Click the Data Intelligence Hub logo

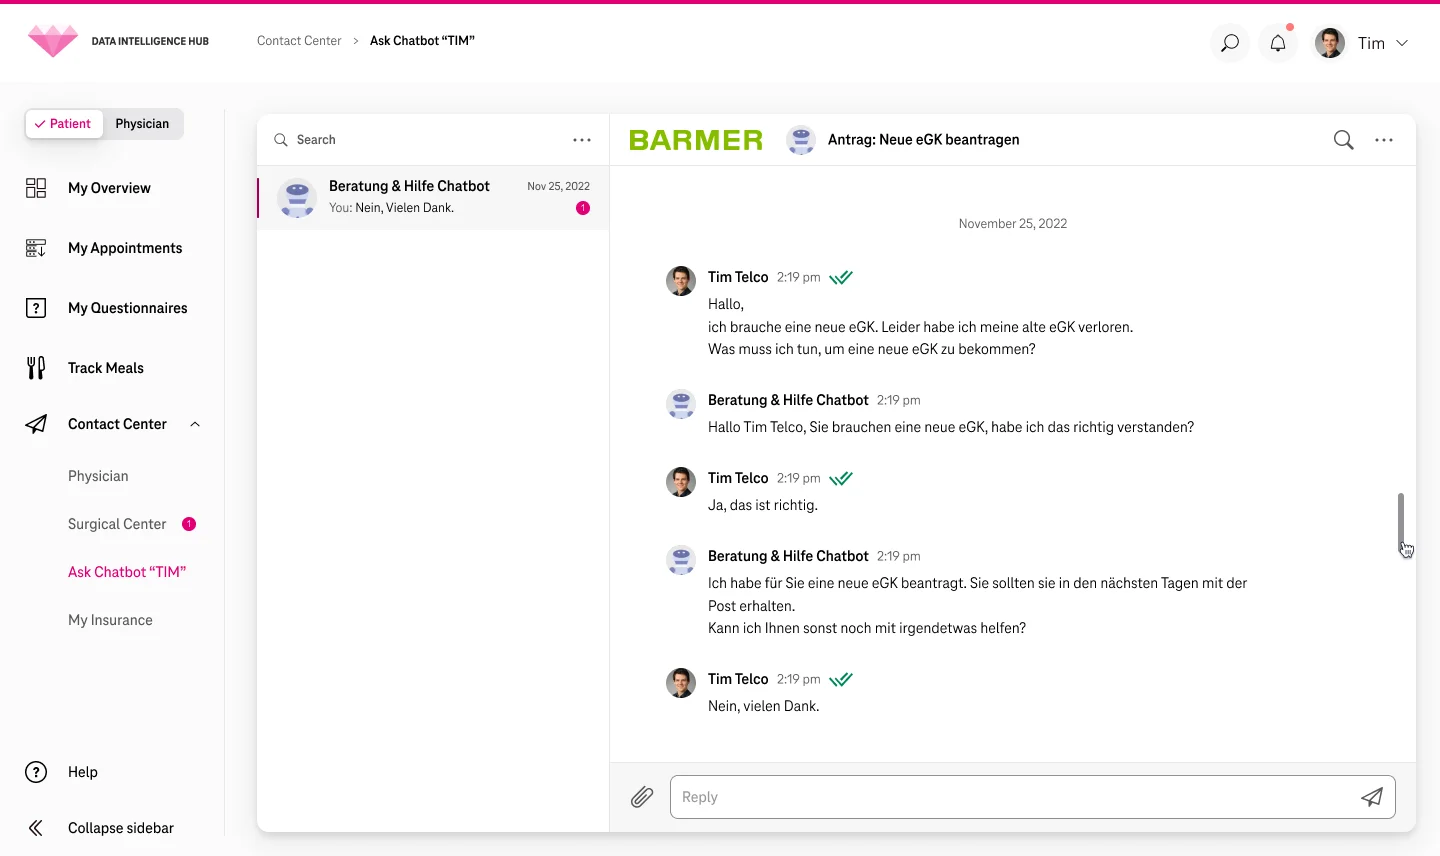coord(53,41)
